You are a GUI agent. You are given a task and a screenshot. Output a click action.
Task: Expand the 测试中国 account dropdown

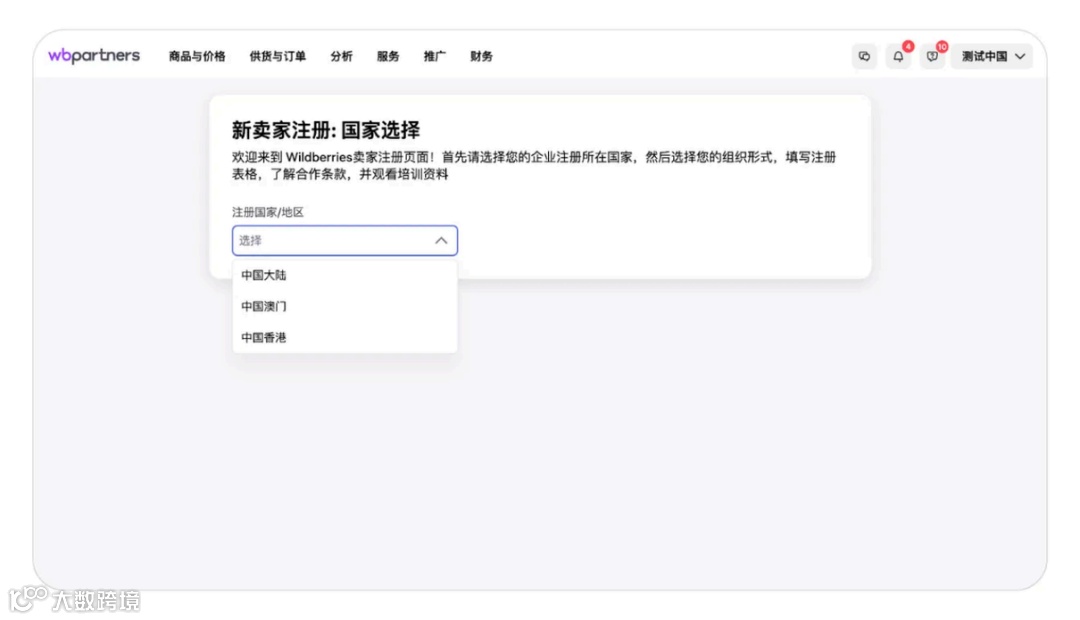point(992,56)
